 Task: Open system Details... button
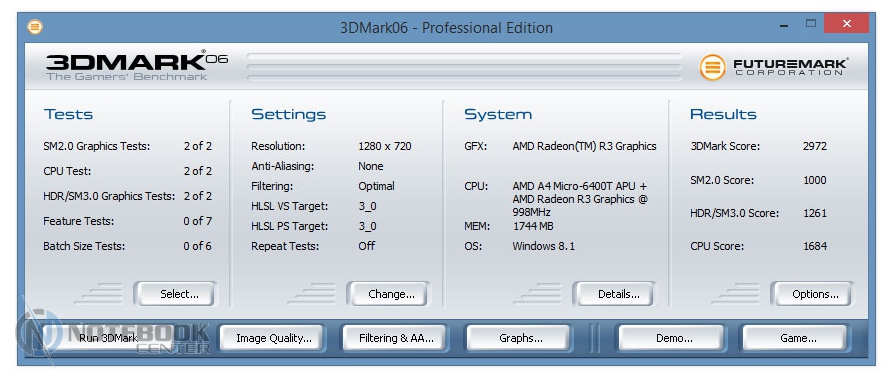coord(614,294)
